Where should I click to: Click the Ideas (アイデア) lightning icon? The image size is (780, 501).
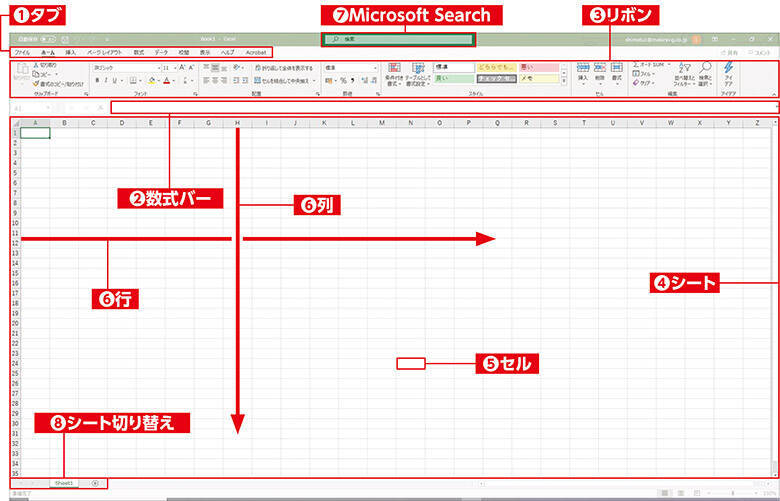[x=728, y=68]
